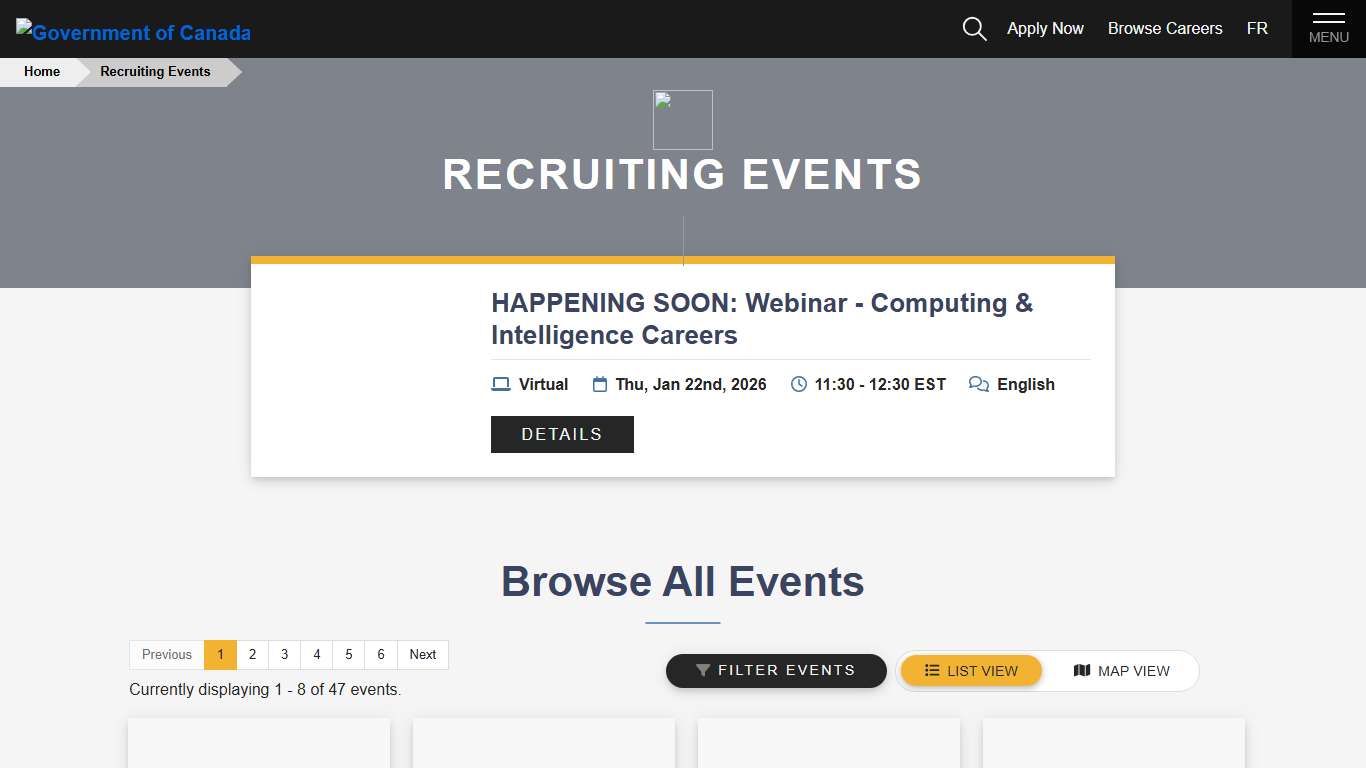
Task: Switch to List View mode
Action: click(970, 670)
